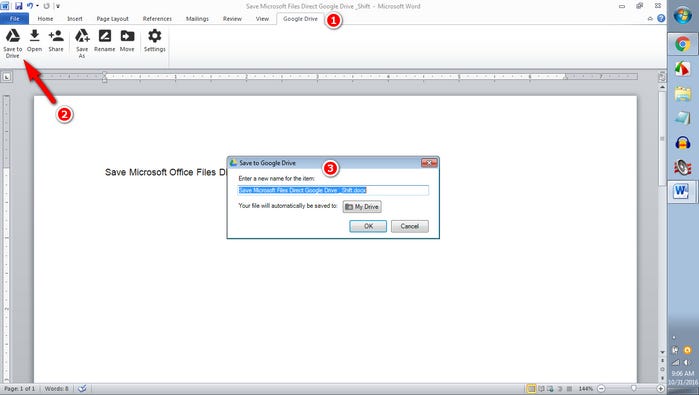Switch to the Mailings tab
699x395 pixels.
tap(197, 19)
